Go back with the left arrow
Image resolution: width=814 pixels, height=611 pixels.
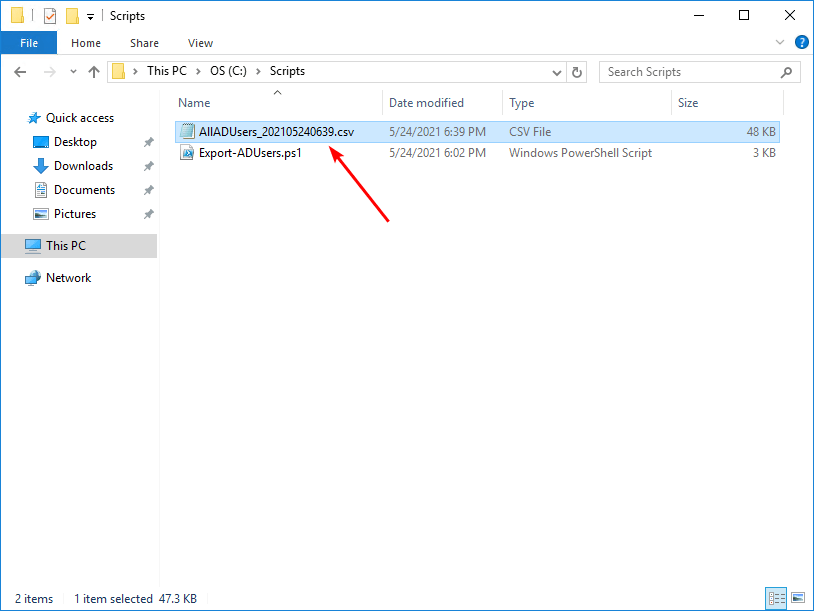(x=20, y=72)
